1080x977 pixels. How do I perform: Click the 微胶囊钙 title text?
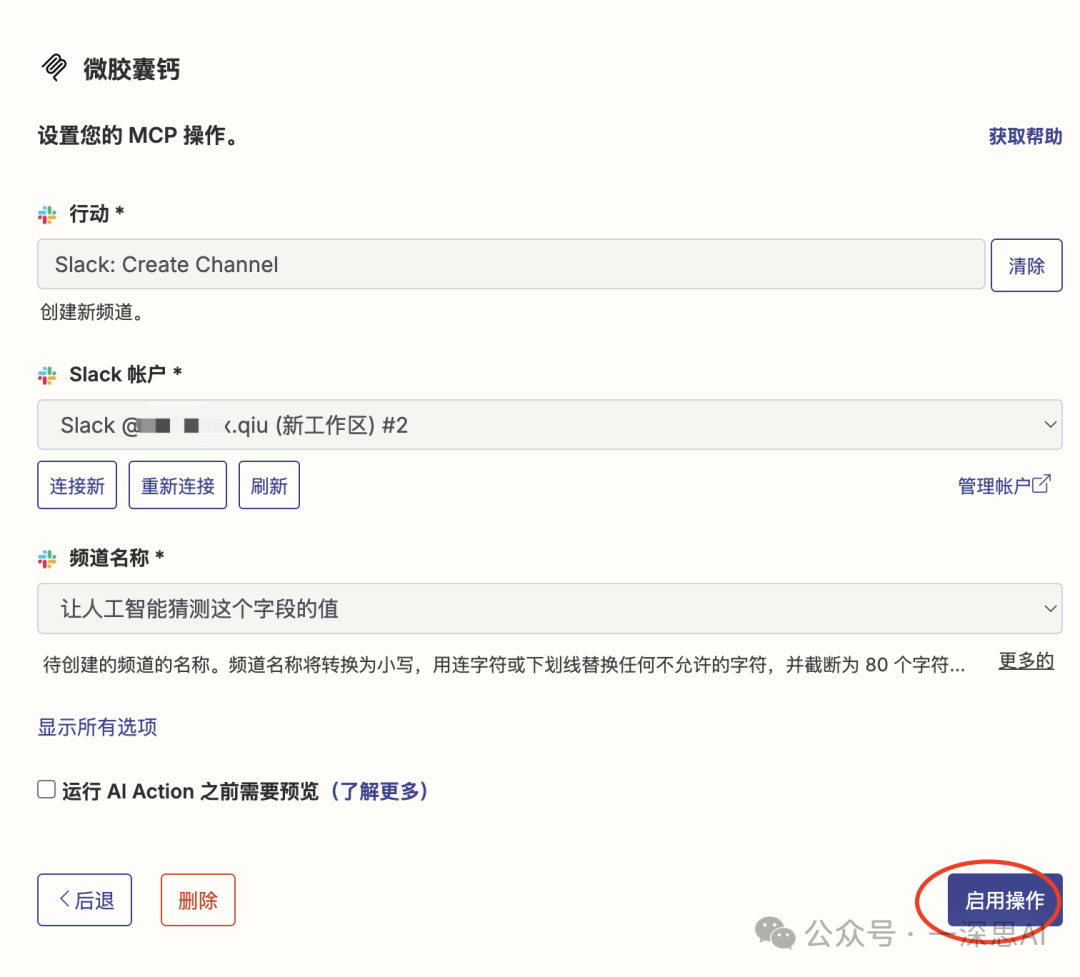pyautogui.click(x=132, y=69)
